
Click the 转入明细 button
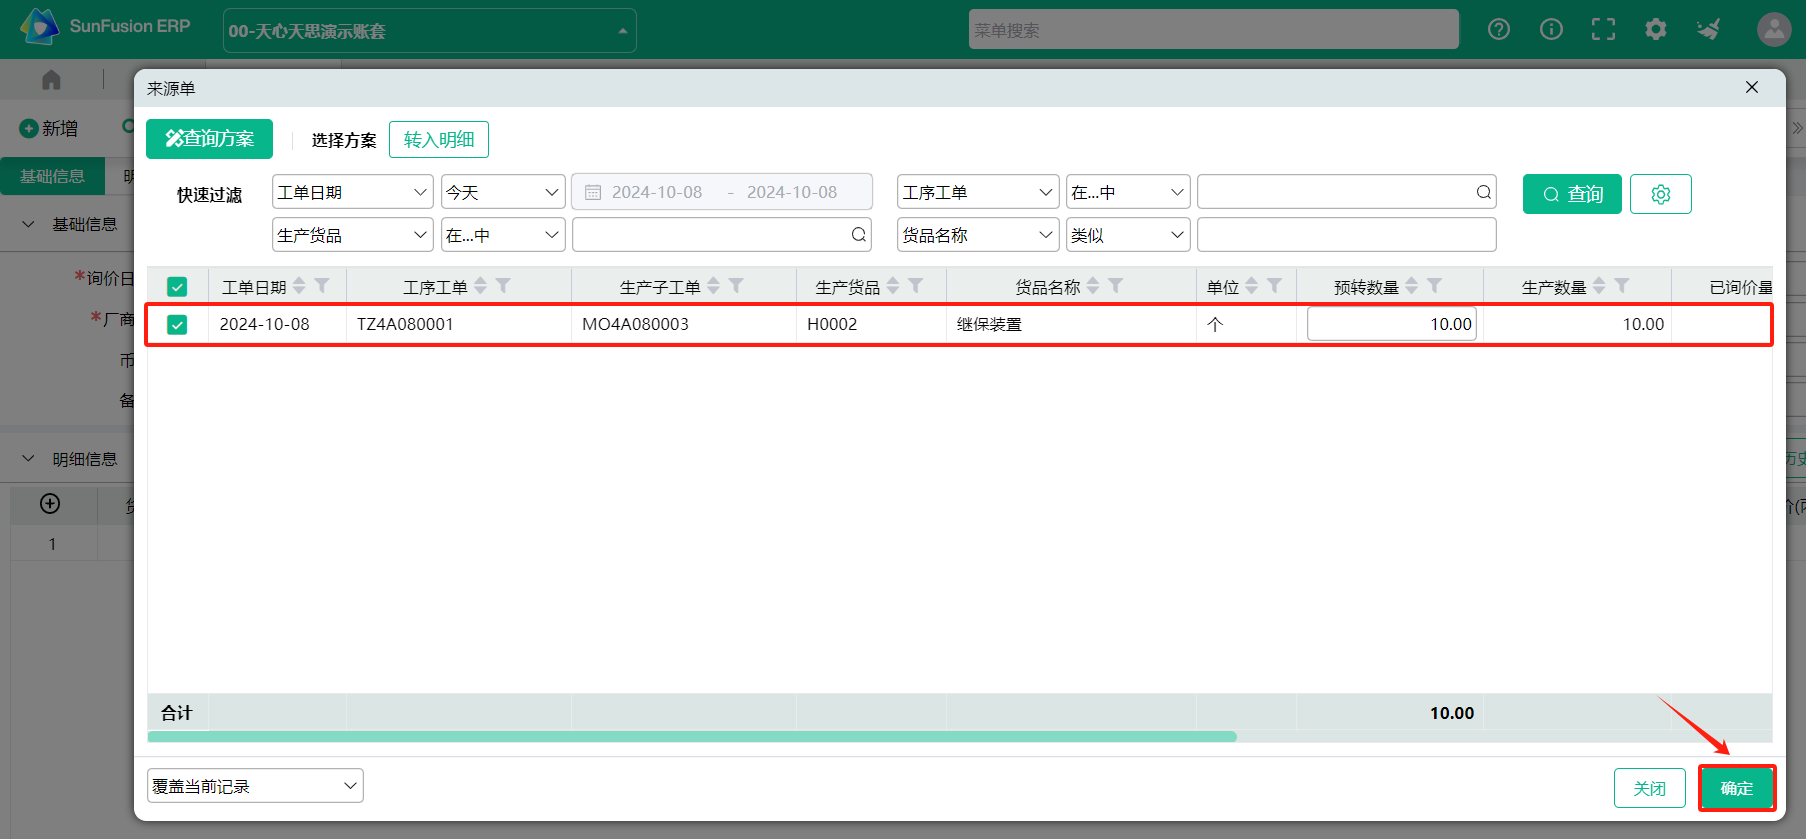(x=439, y=139)
